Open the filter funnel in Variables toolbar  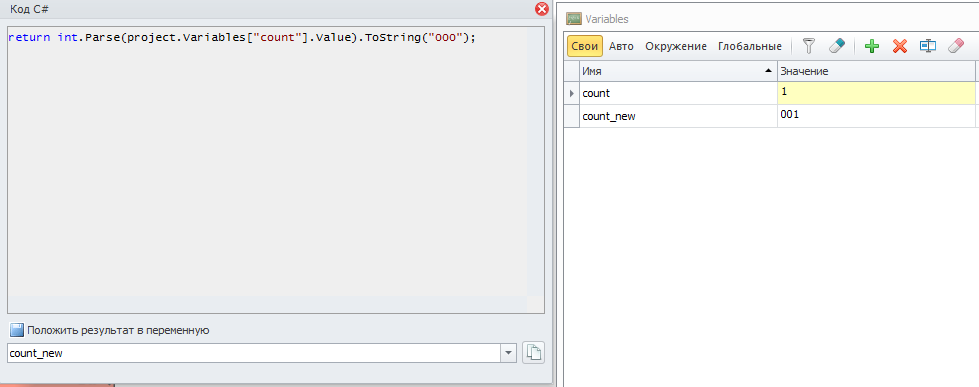click(809, 46)
